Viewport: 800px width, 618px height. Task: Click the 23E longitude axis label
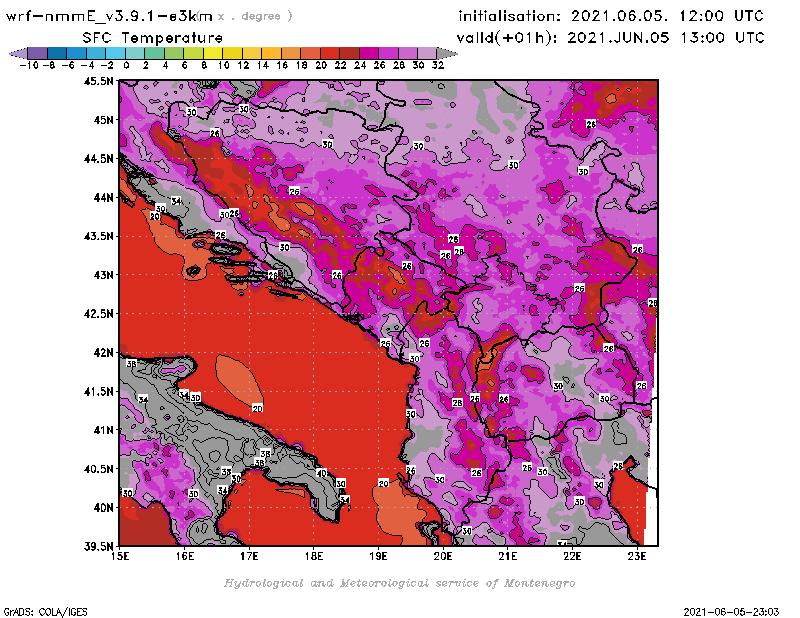pos(637,556)
